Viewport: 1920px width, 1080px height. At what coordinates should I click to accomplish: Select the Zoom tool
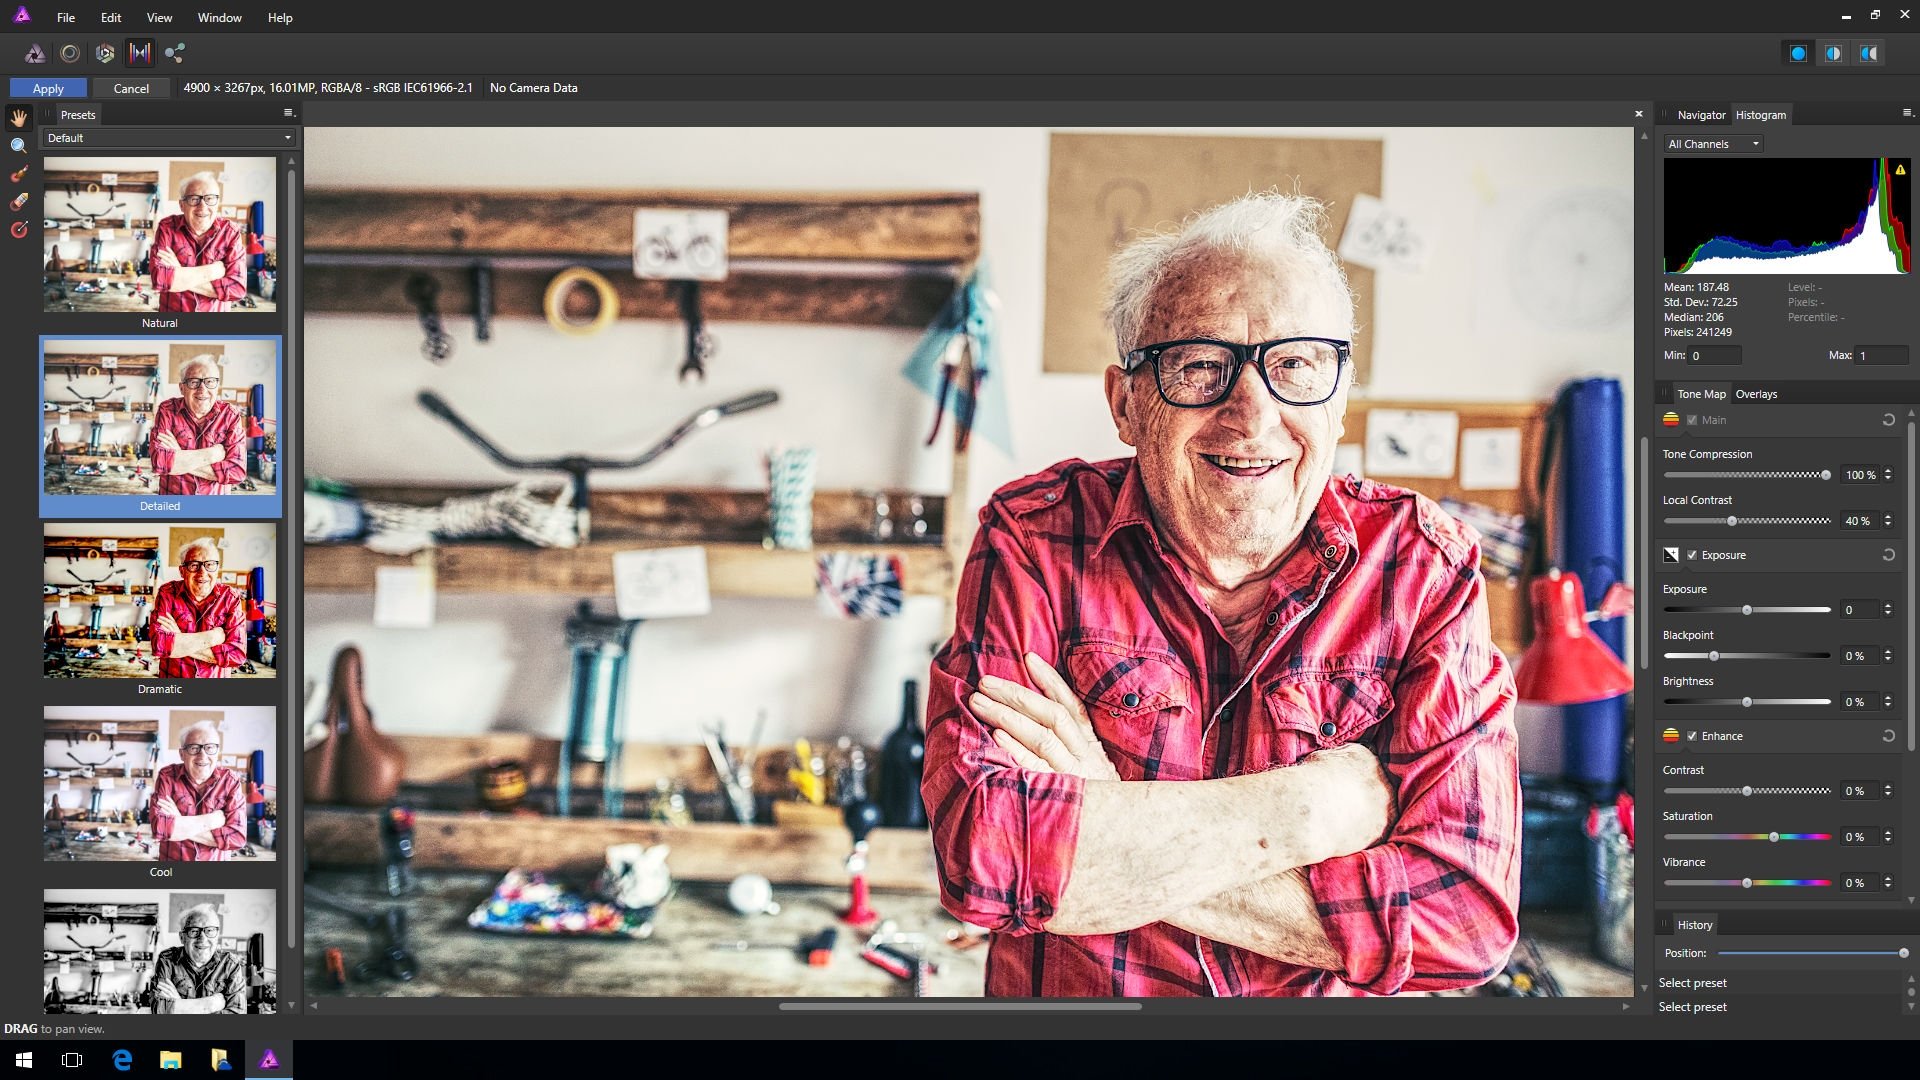pyautogui.click(x=18, y=146)
